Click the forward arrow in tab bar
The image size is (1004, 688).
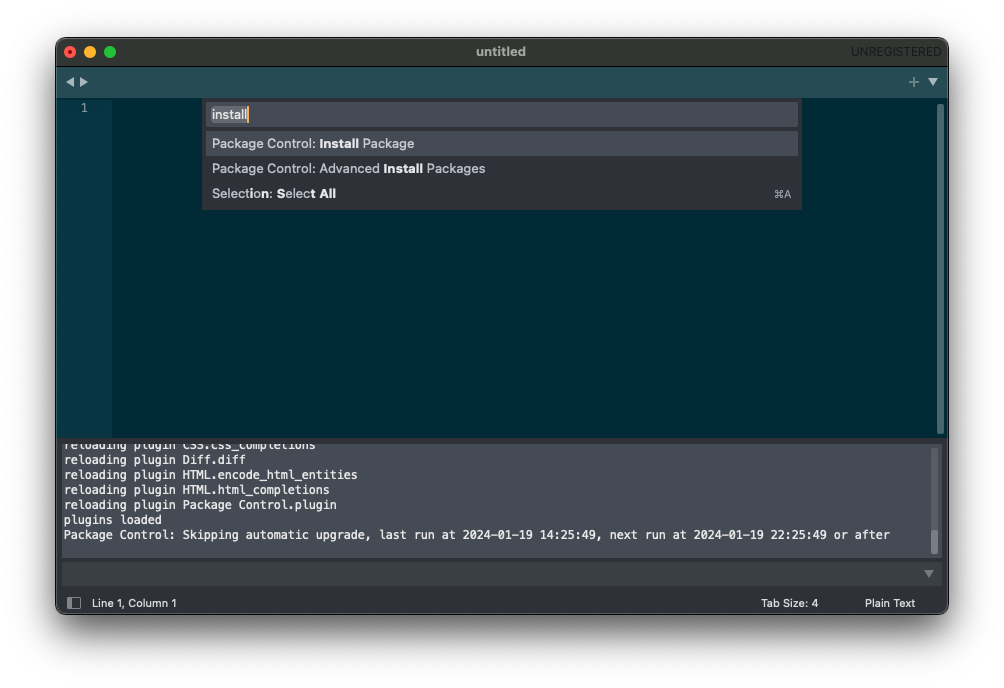pos(84,82)
